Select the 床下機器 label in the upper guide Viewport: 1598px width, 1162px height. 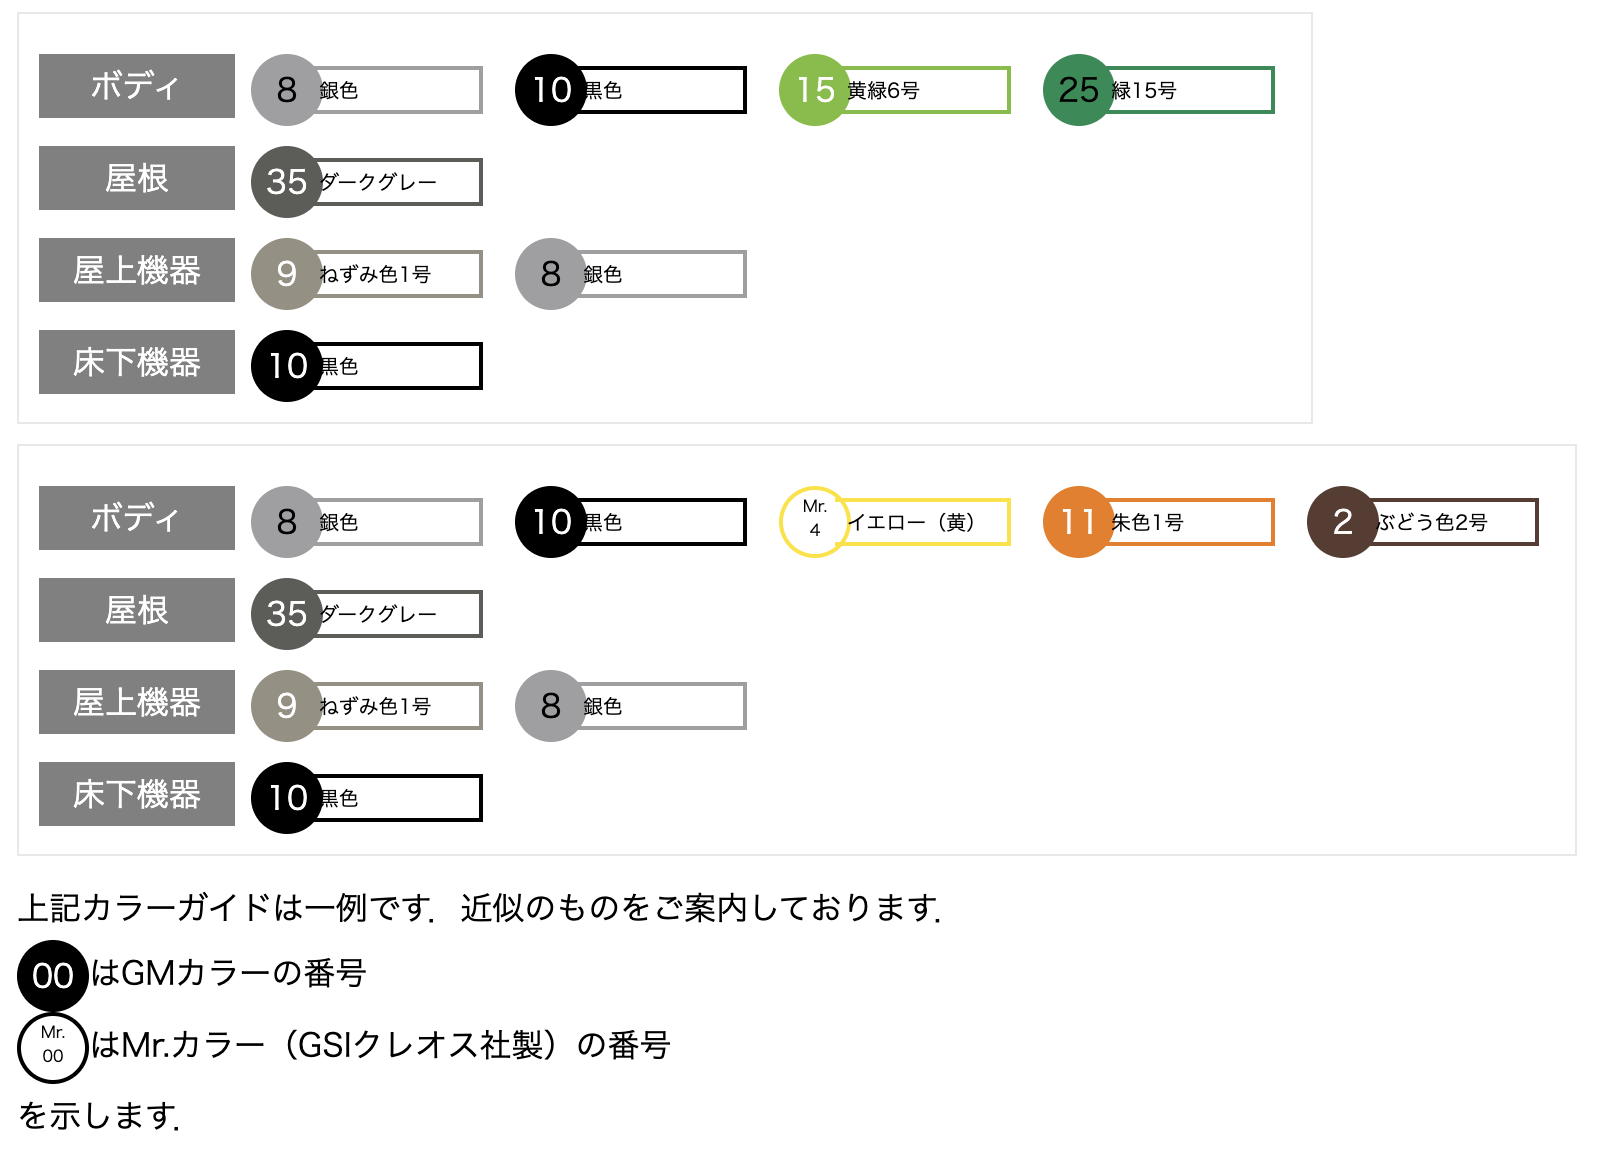[x=137, y=362]
